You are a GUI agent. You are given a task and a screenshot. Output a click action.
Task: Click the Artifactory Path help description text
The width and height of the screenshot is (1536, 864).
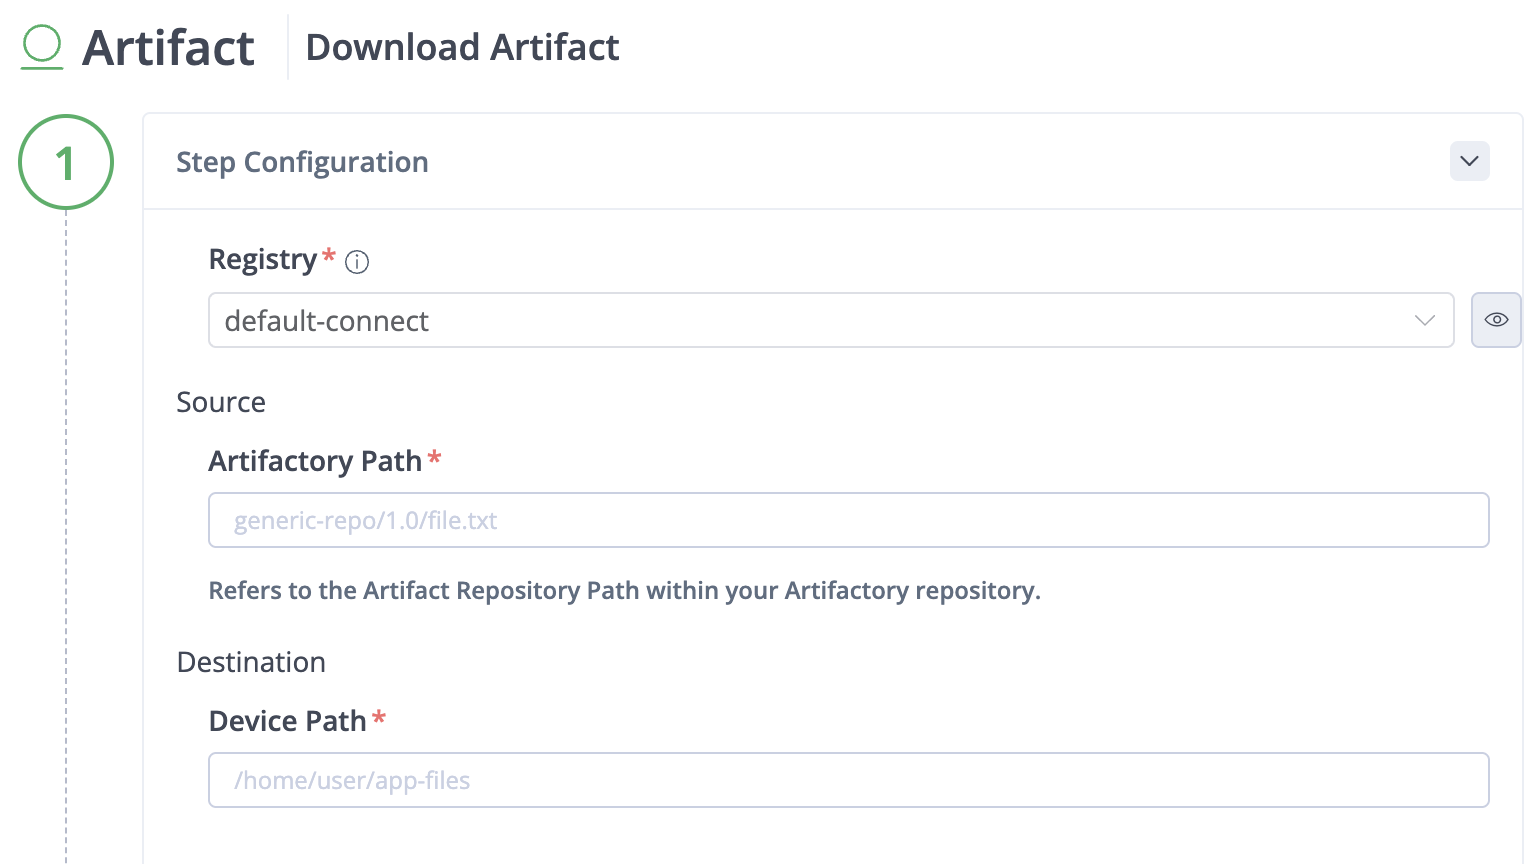[x=624, y=591]
